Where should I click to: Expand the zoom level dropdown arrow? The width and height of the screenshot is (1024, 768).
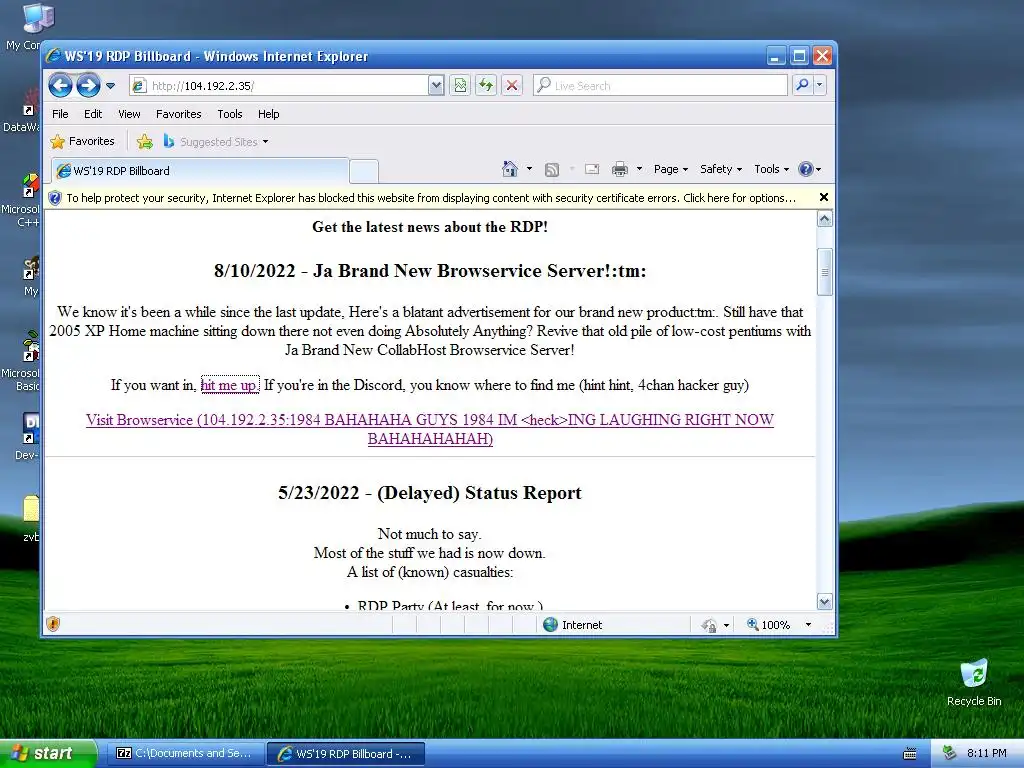[808, 625]
